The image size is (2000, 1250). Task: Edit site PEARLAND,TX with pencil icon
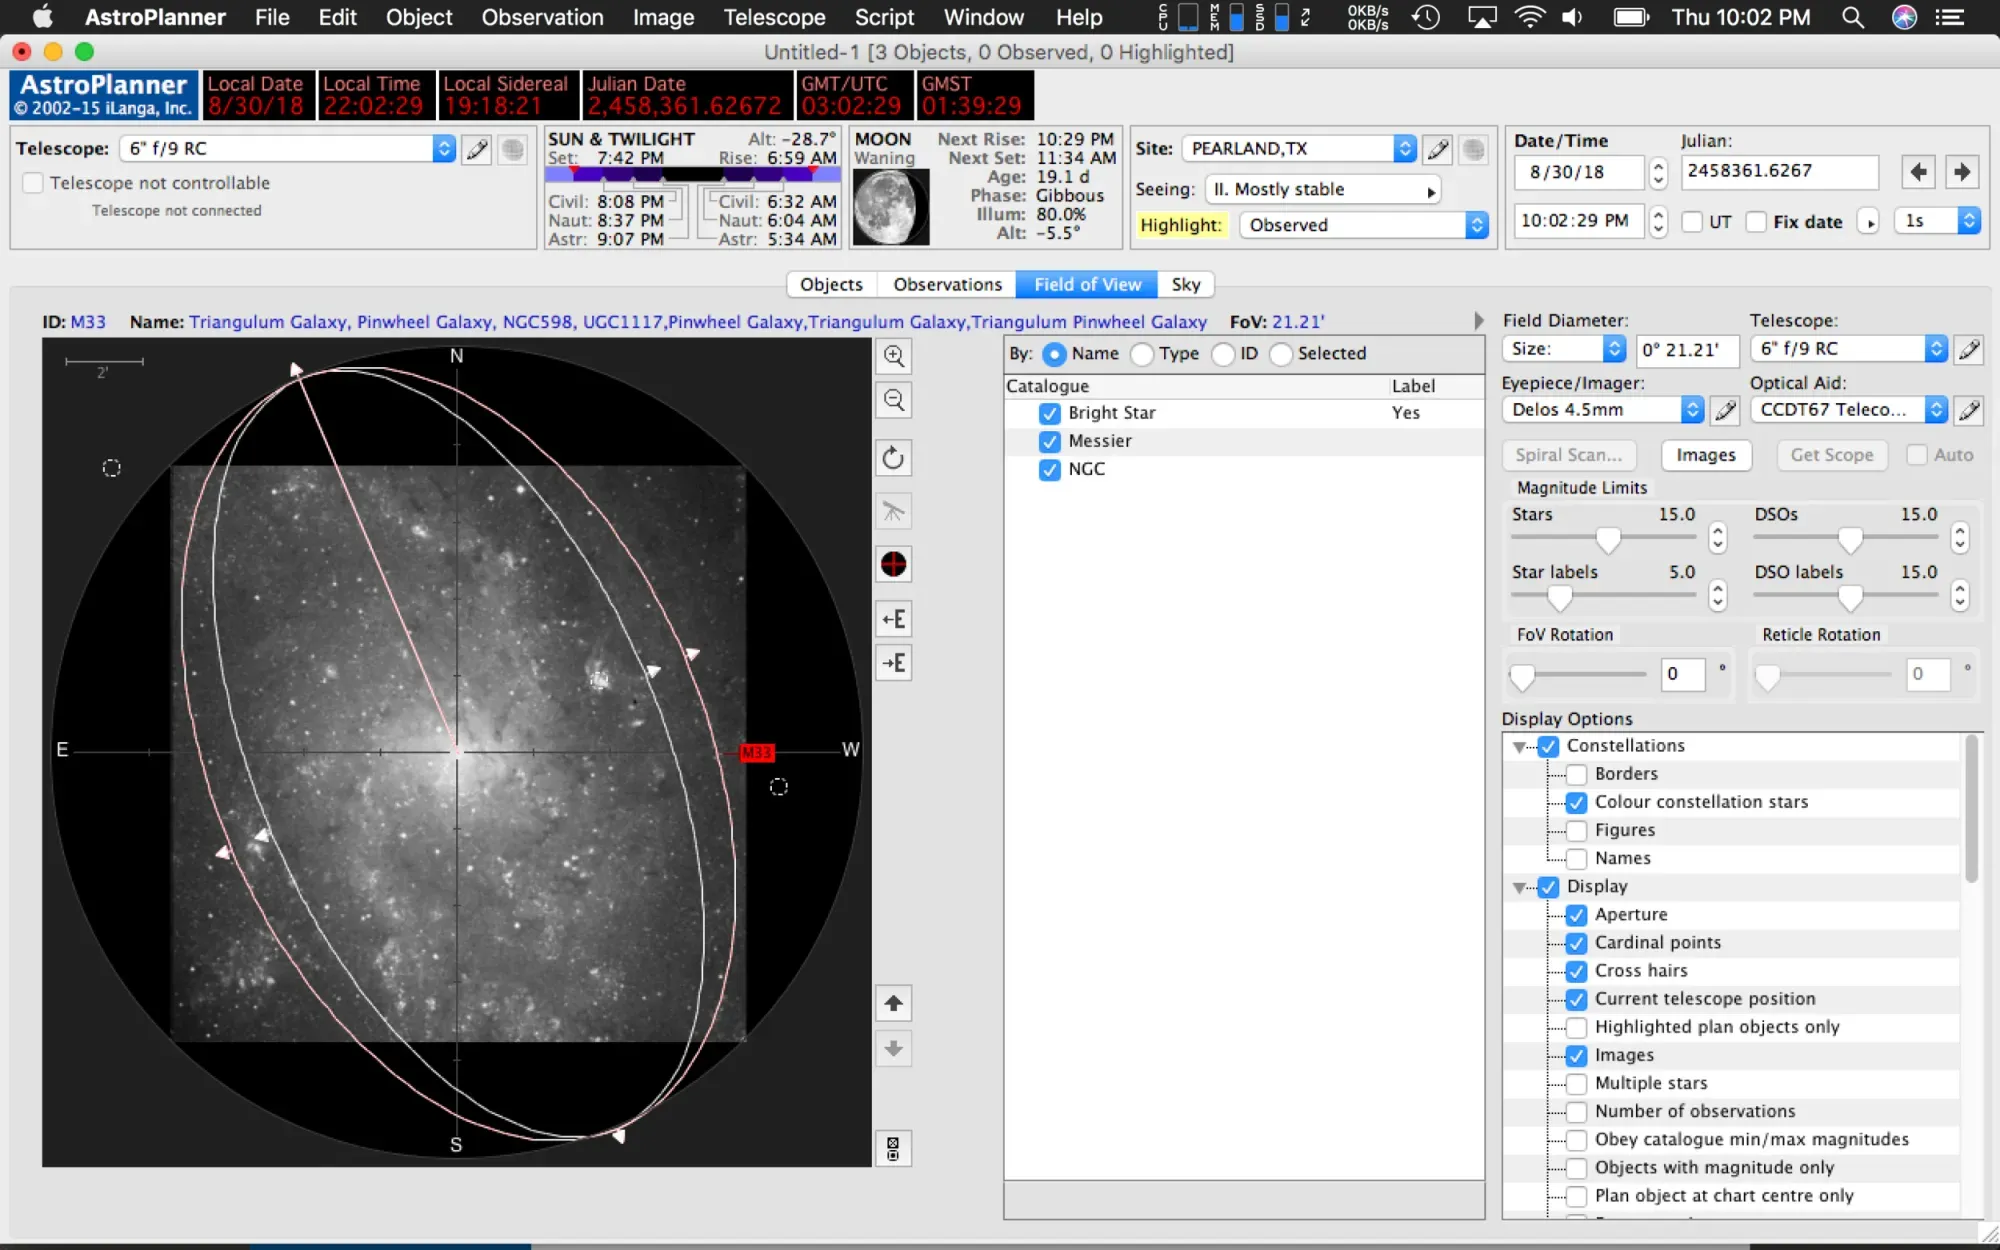click(1438, 149)
